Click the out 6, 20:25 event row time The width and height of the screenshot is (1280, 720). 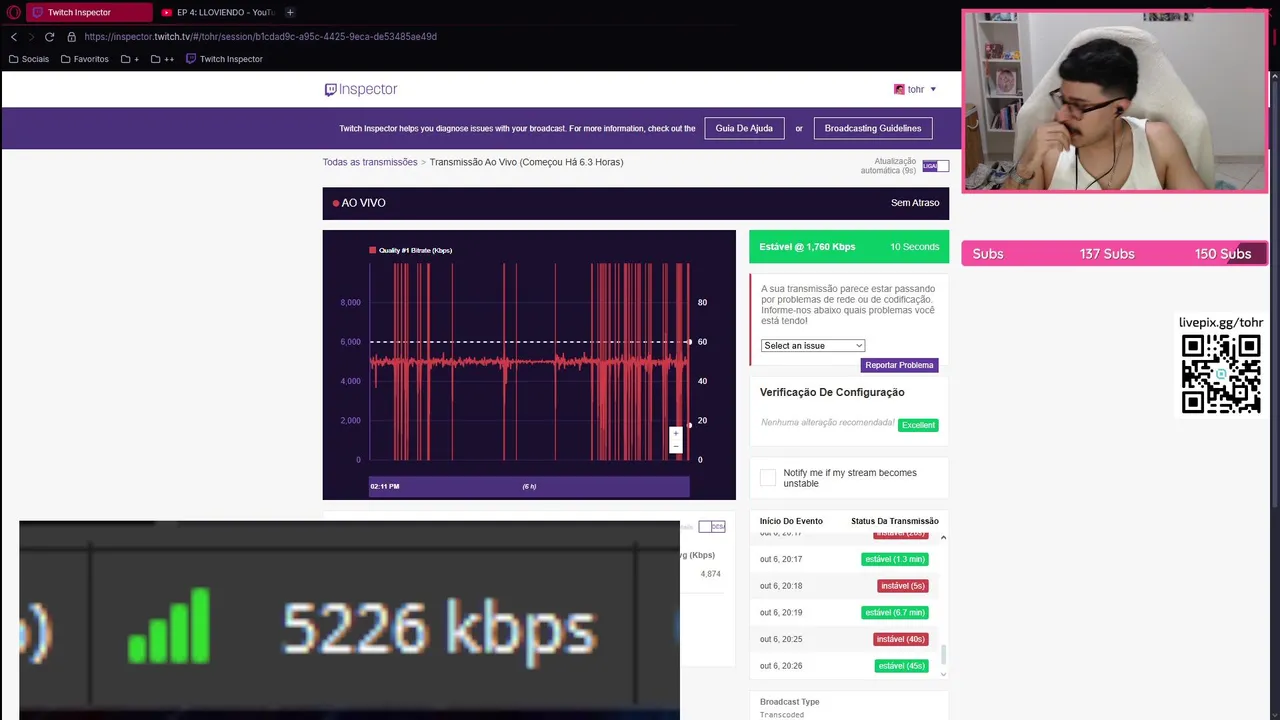(x=781, y=639)
